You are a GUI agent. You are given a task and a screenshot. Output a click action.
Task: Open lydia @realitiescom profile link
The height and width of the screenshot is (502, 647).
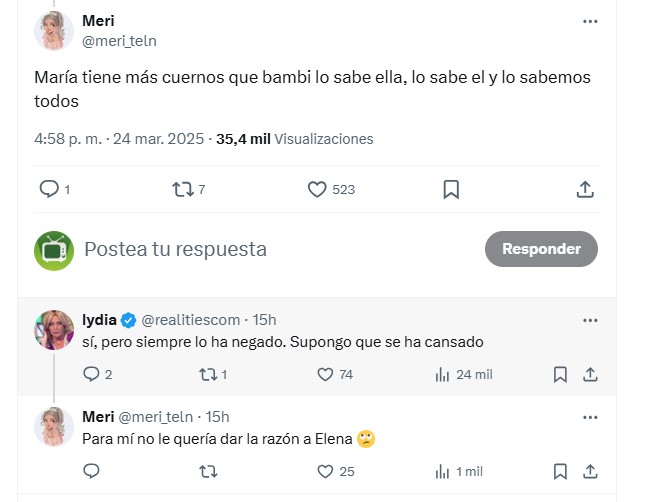point(190,320)
